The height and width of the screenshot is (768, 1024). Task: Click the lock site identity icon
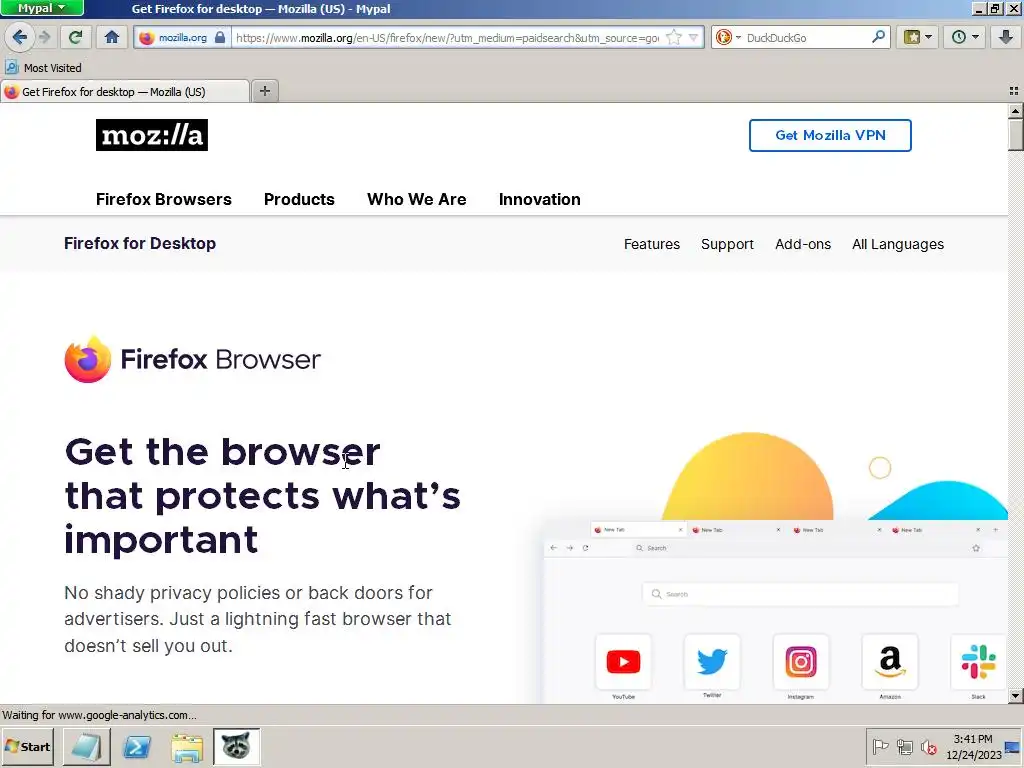(x=220, y=37)
